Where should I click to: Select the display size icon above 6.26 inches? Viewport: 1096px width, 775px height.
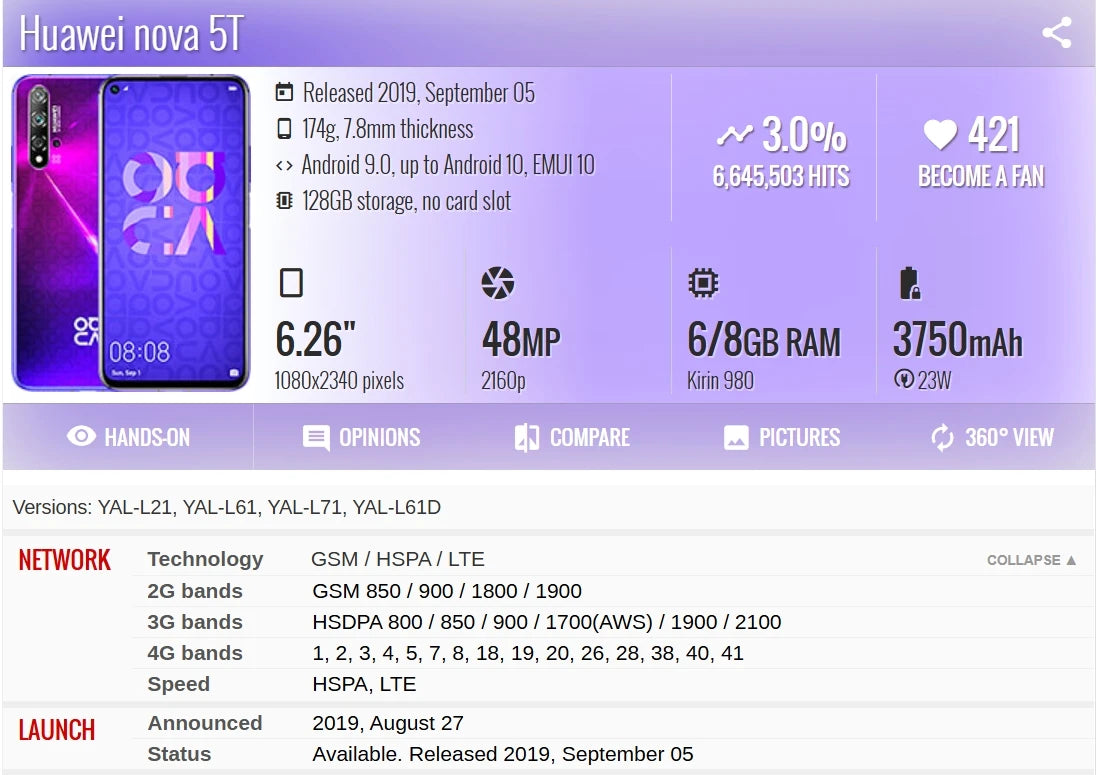(x=290, y=283)
